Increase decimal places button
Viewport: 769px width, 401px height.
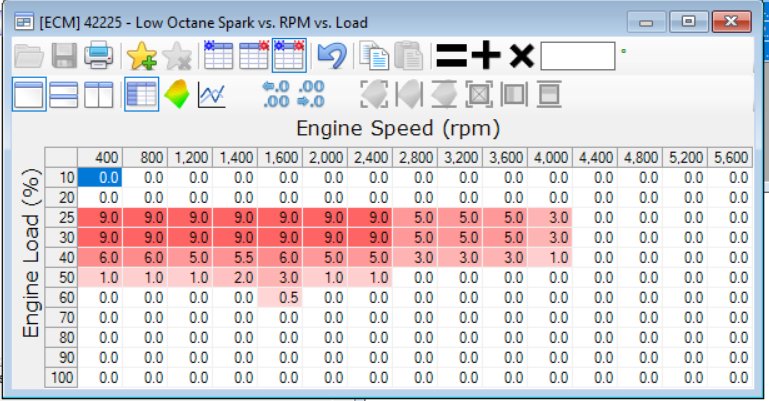pyautogui.click(x=311, y=94)
